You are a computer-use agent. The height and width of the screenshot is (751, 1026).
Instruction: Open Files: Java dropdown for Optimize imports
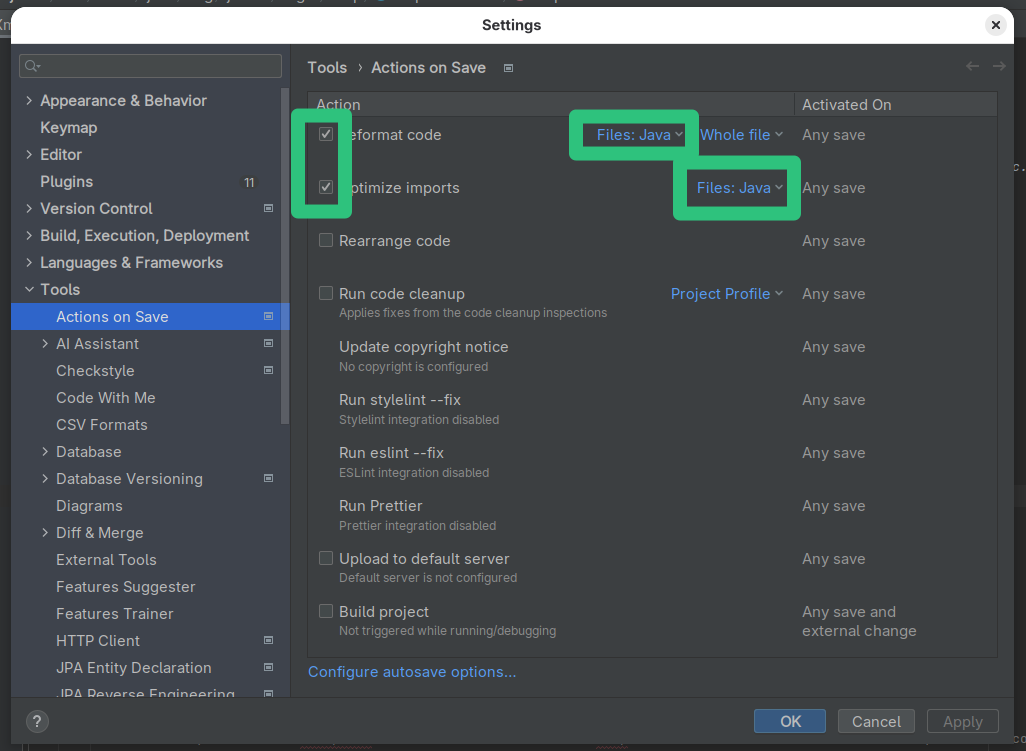click(740, 188)
